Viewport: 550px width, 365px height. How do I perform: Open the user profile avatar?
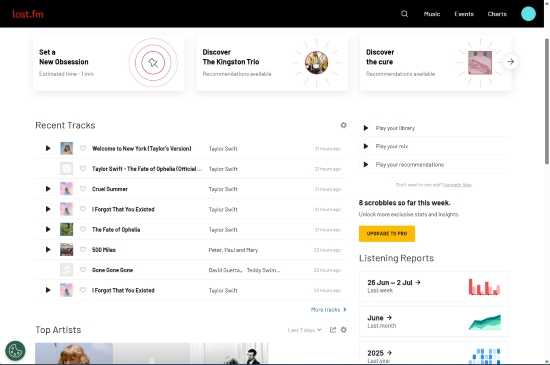coord(528,14)
